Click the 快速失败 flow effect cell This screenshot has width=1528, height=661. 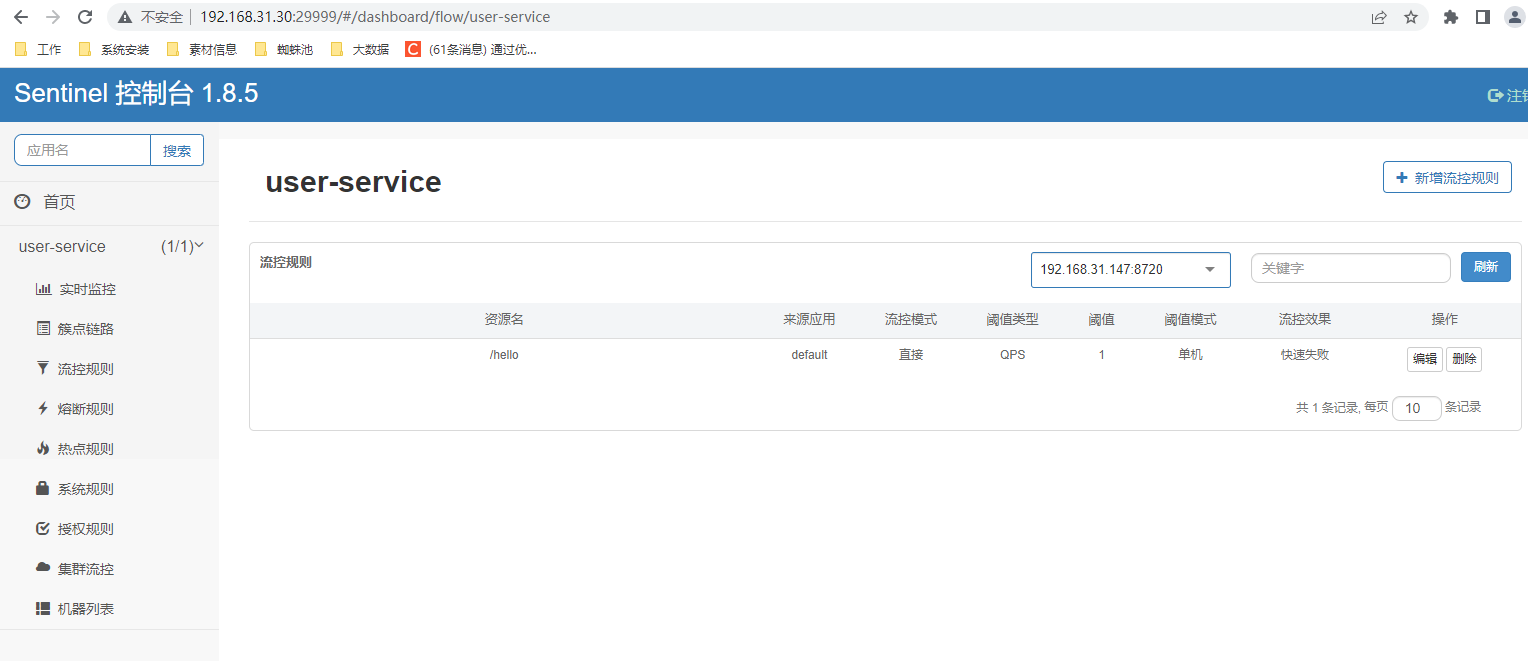point(1305,355)
